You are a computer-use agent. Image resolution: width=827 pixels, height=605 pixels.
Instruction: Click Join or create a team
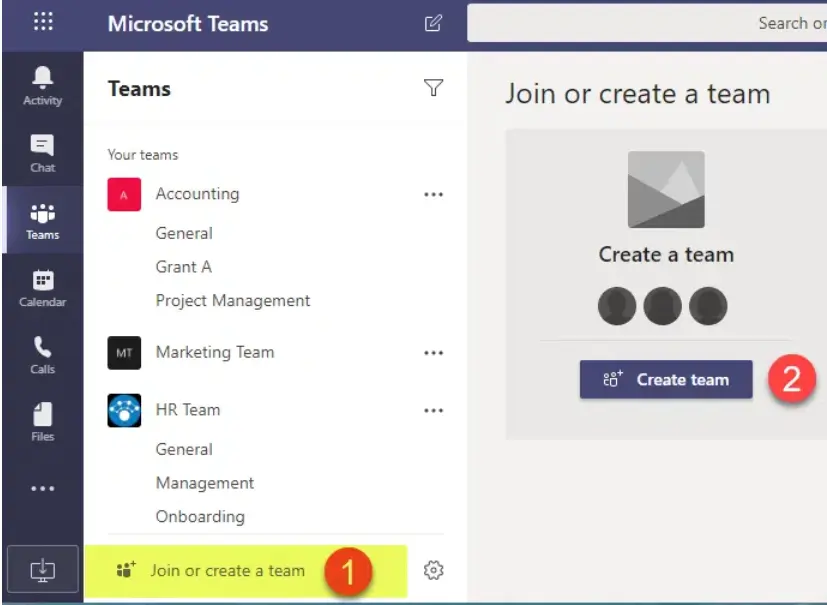click(x=246, y=571)
